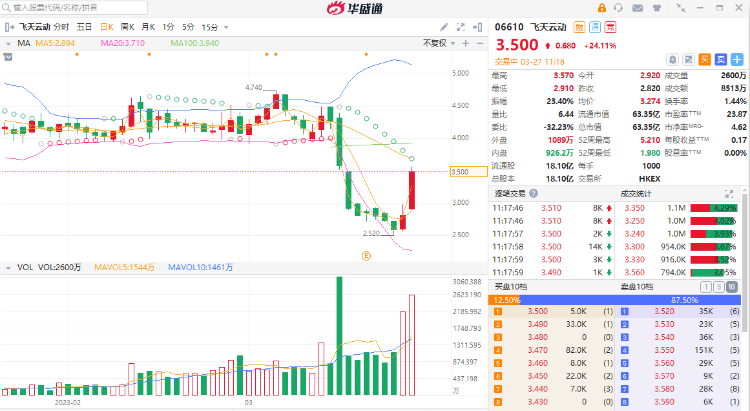Collapse the left panel sidebar icon

pos(9,27)
